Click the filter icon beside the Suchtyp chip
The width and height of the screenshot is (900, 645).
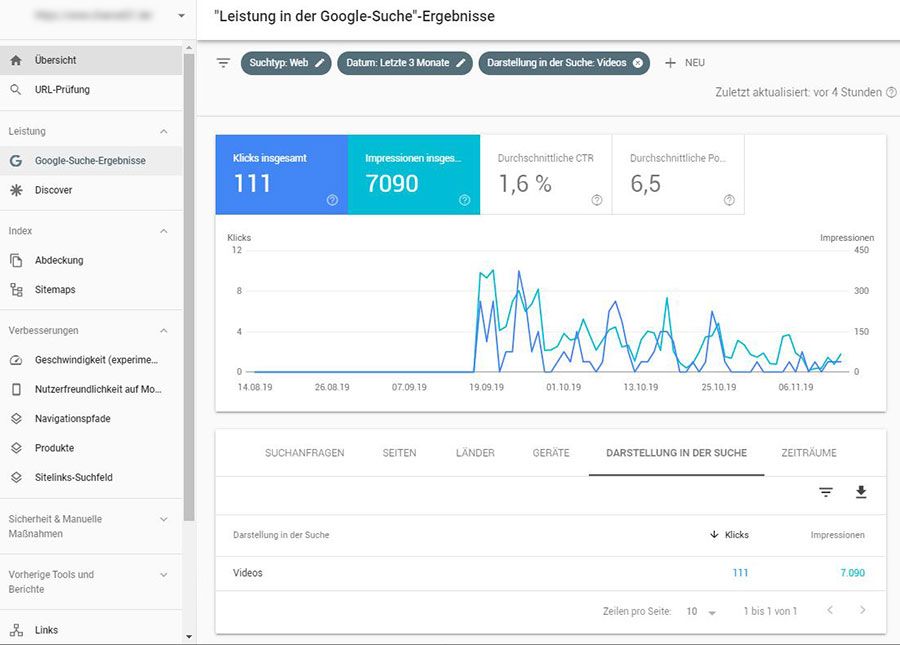coord(223,63)
